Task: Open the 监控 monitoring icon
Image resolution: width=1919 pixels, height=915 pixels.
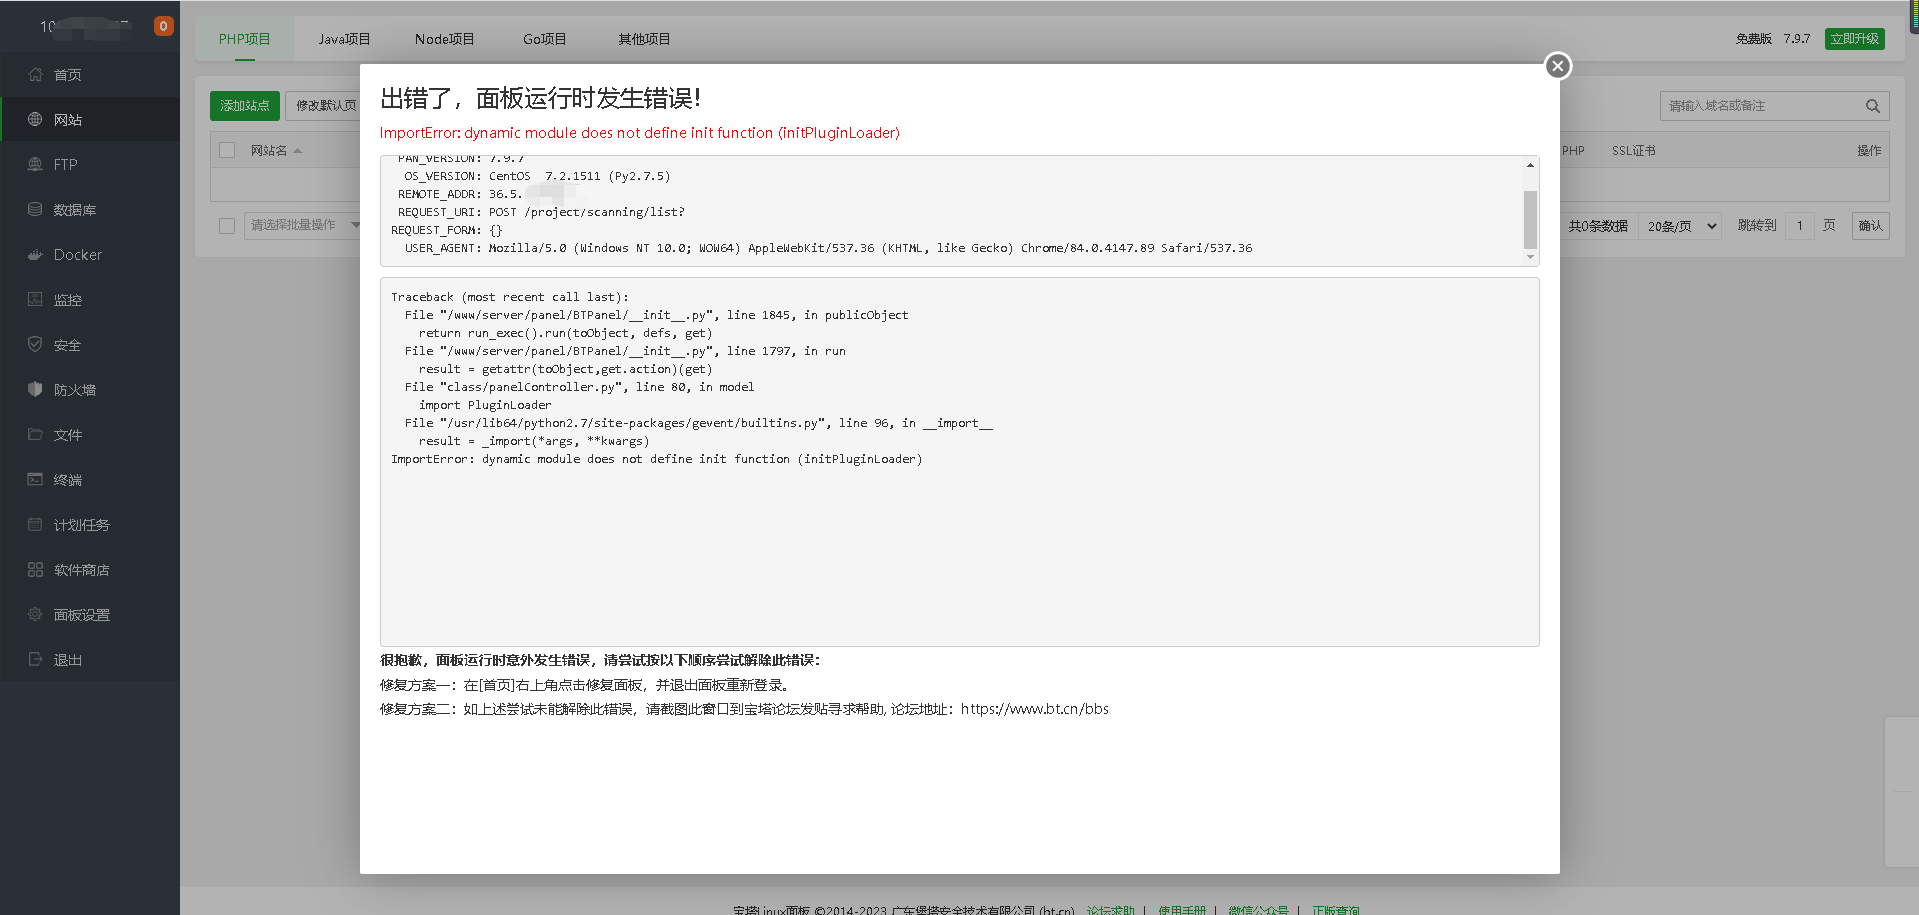Action: [x=35, y=299]
